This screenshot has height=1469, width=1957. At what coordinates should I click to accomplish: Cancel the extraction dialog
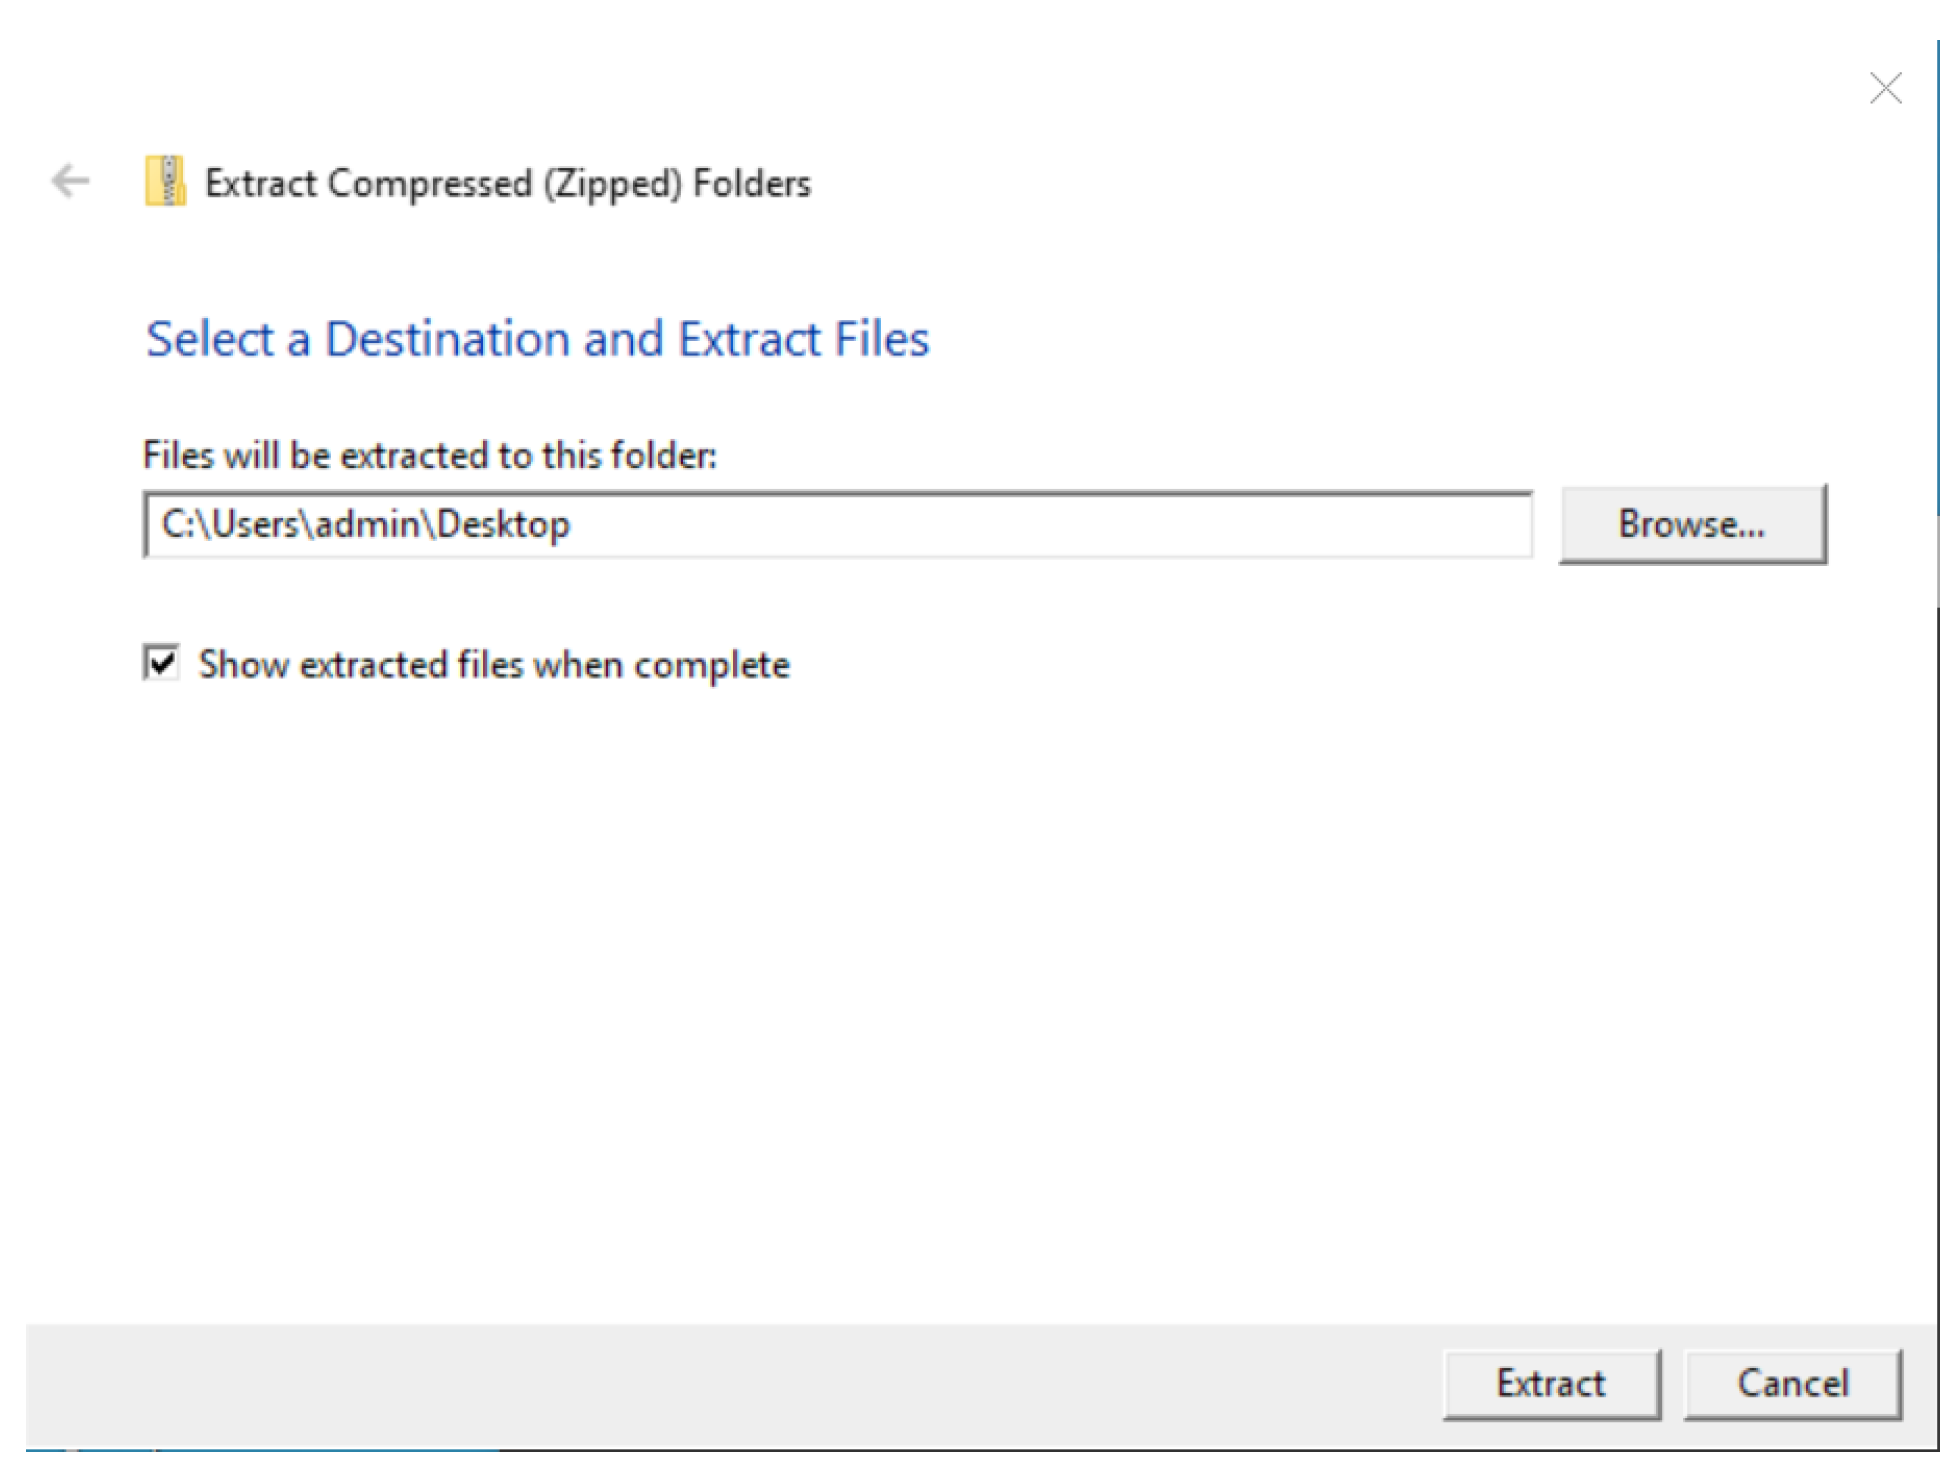1791,1384
